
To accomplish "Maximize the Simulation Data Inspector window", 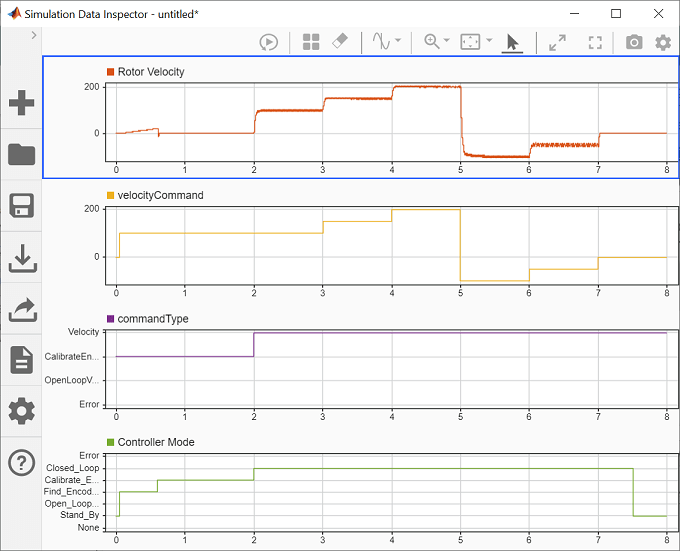I will coord(616,13).
